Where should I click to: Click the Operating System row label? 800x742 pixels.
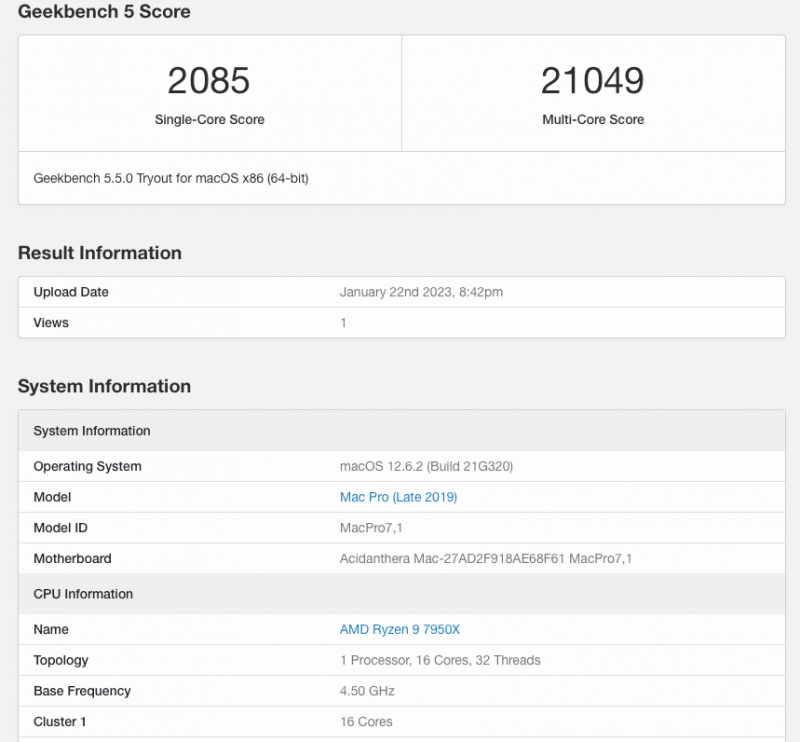tap(87, 466)
